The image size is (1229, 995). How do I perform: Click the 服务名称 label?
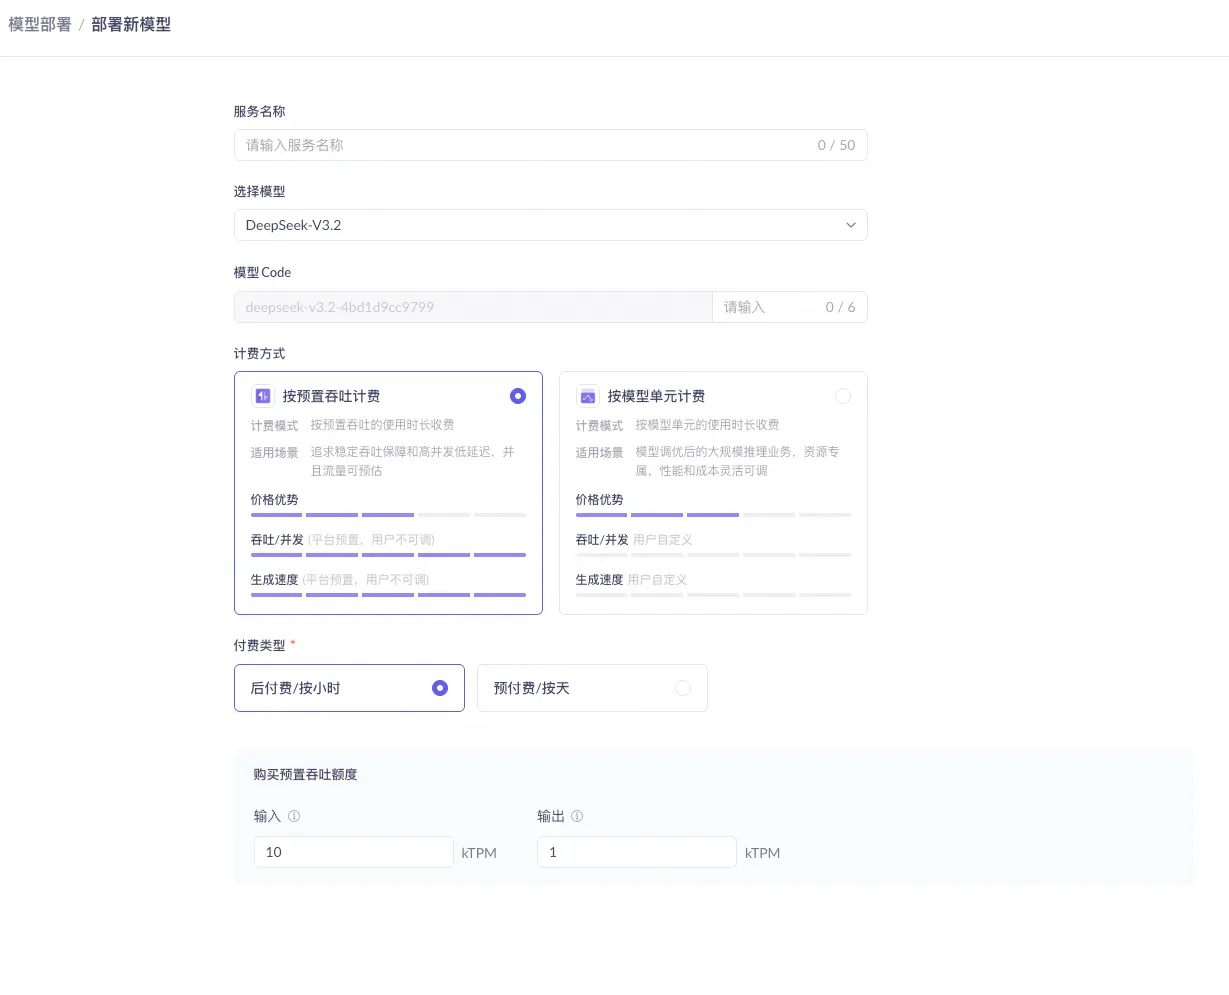260,111
